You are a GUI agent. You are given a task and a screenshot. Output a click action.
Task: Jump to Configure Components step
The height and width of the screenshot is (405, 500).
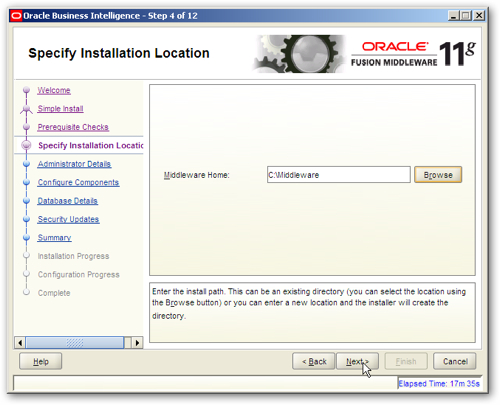click(78, 182)
